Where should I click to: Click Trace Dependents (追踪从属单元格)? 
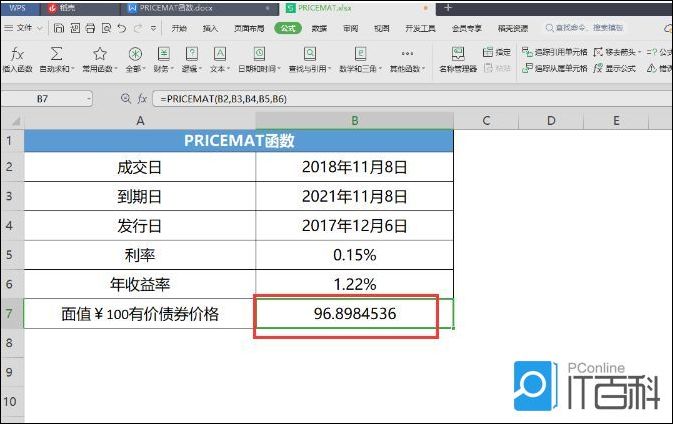coord(555,68)
